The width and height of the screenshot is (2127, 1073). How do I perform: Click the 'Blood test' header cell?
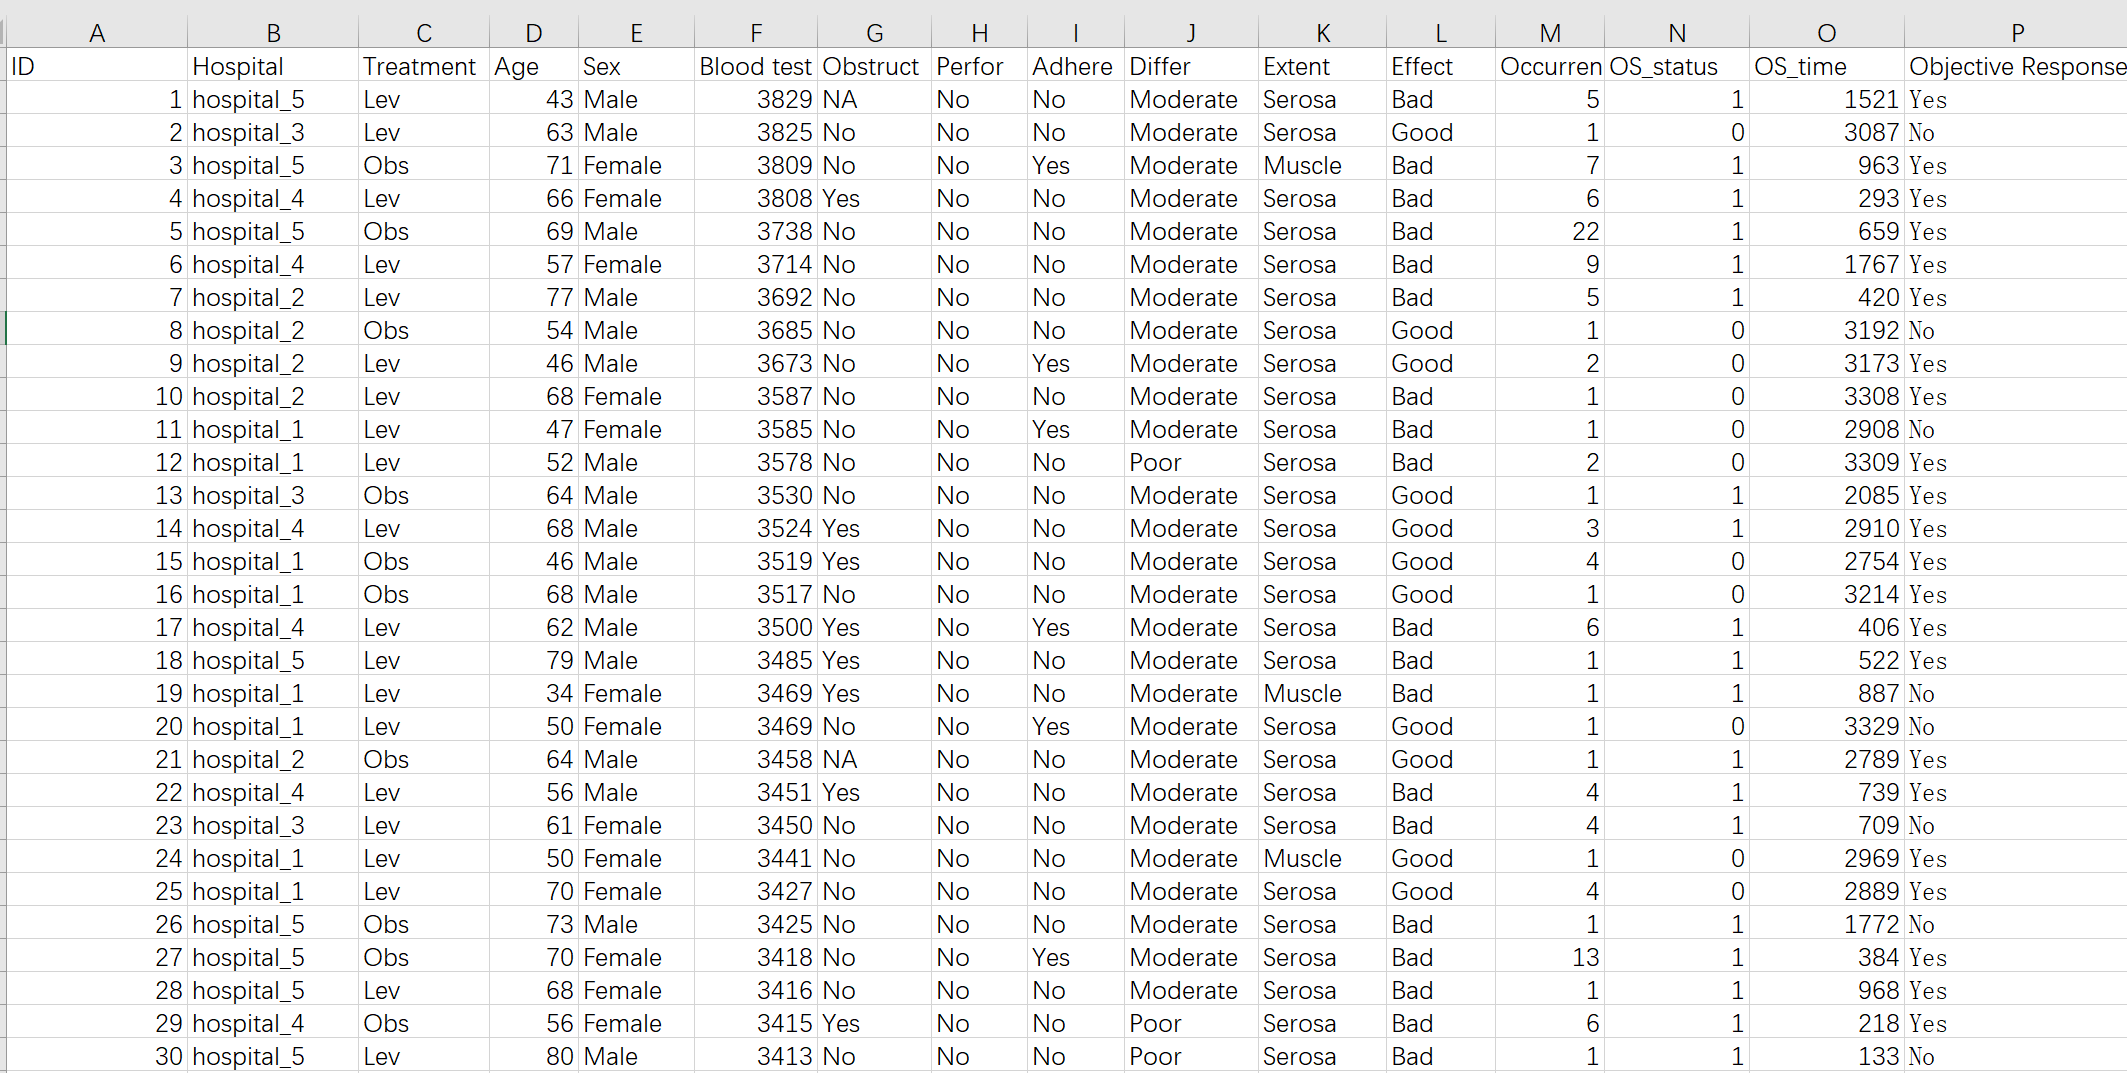tap(756, 66)
